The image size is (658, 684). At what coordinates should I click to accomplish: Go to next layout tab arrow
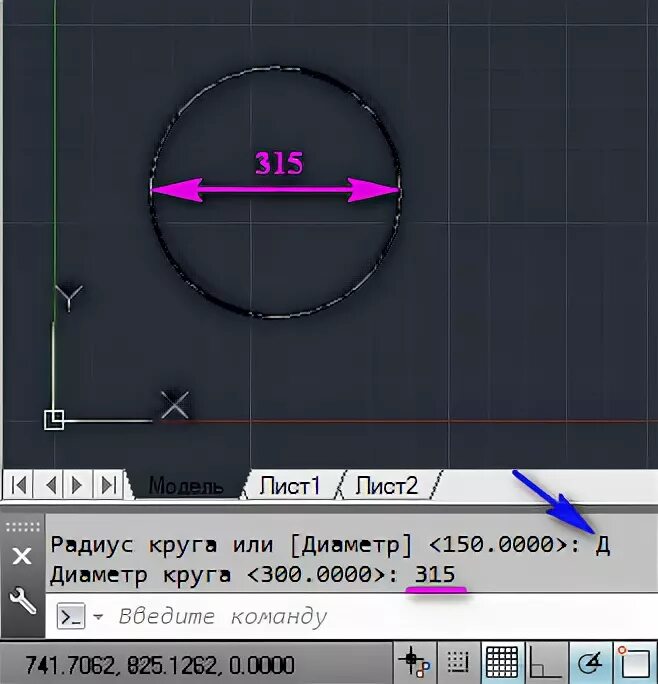78,485
